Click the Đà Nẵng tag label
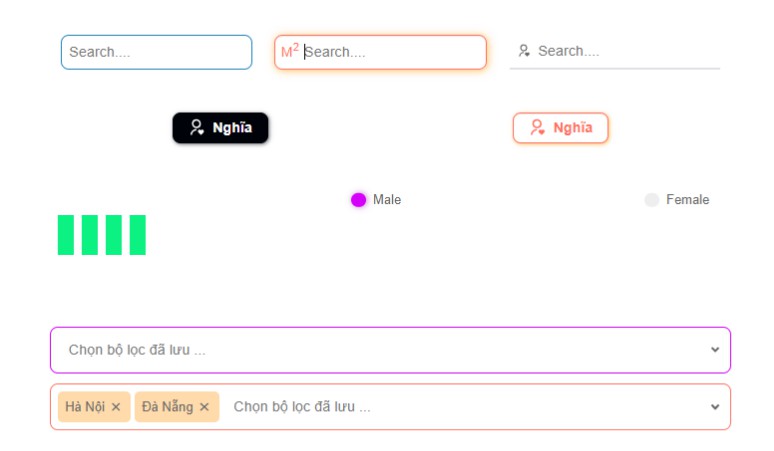Image resolution: width=774 pixels, height=451 pixels. tap(166, 407)
